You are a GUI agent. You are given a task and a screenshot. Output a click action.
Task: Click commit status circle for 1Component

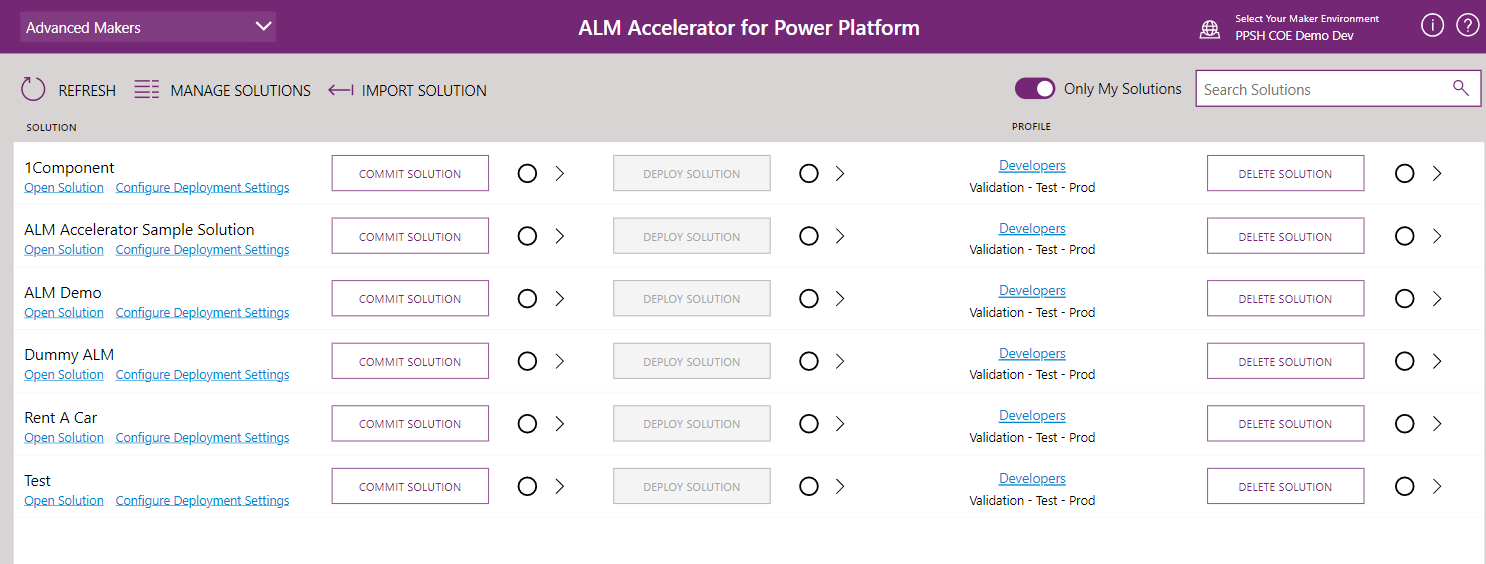tap(527, 173)
